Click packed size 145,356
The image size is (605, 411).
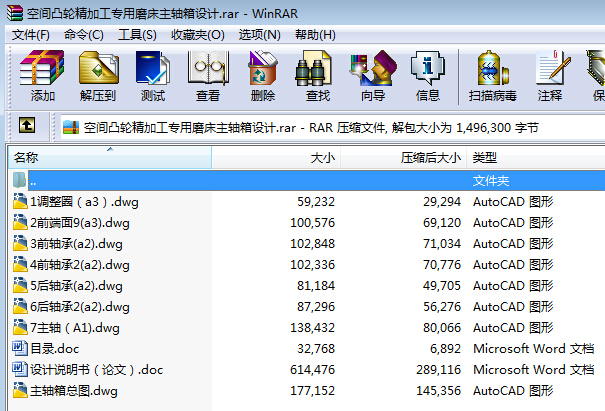tap(438, 391)
